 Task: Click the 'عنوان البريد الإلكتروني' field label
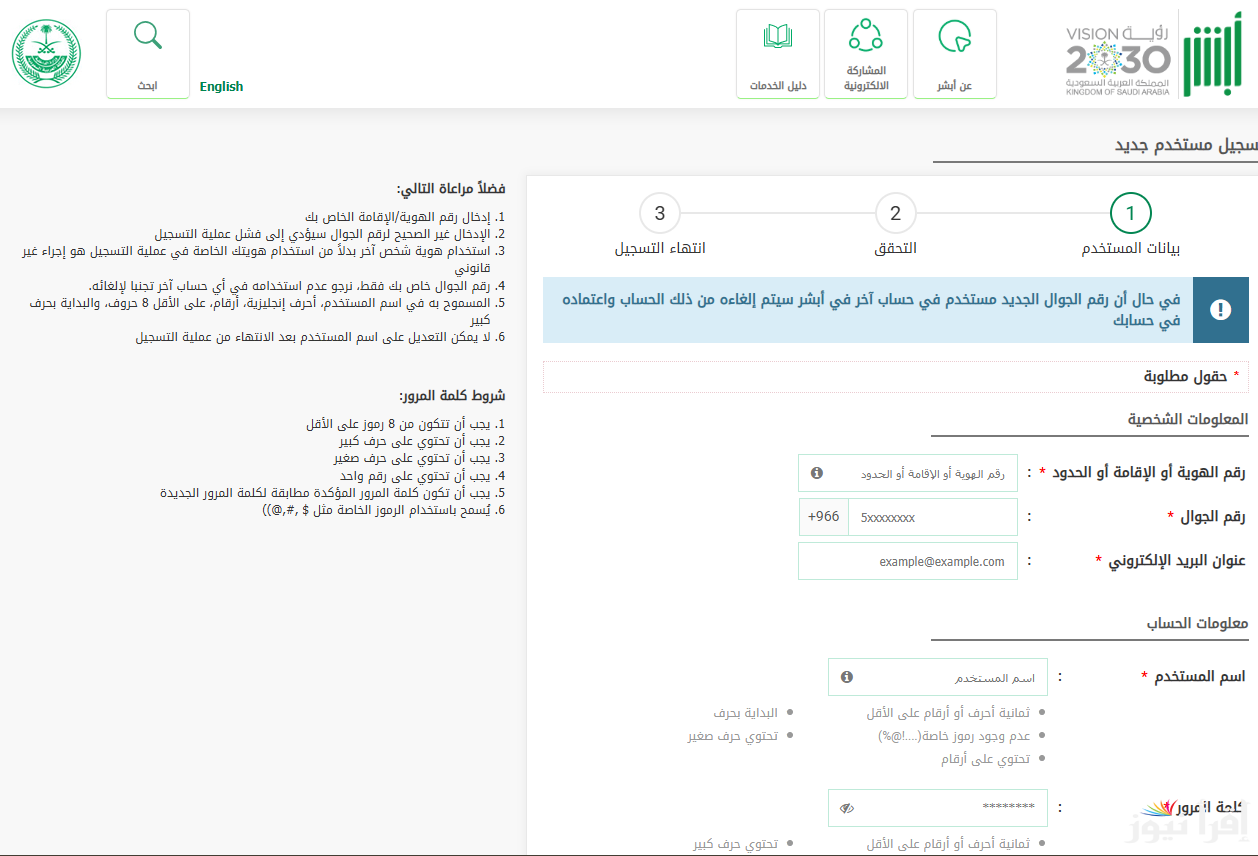pos(1178,561)
